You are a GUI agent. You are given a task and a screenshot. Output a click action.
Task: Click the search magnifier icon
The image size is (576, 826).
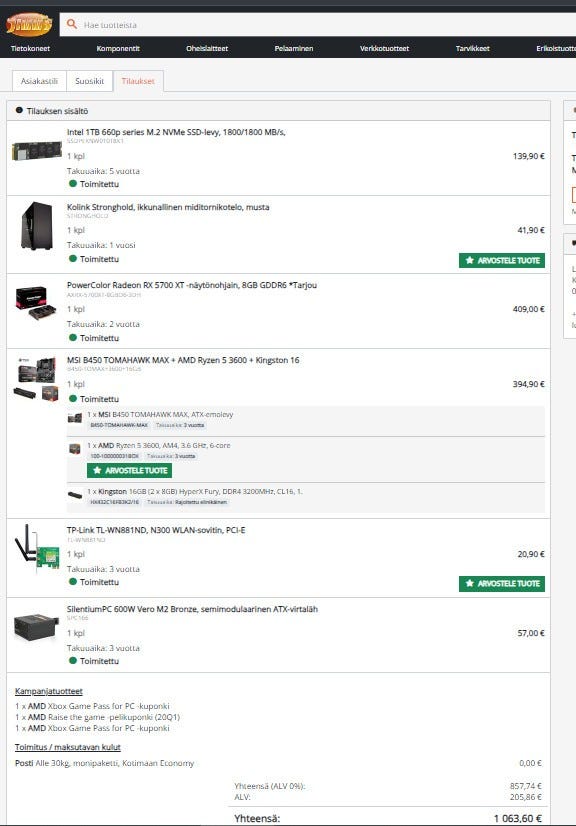pos(72,24)
